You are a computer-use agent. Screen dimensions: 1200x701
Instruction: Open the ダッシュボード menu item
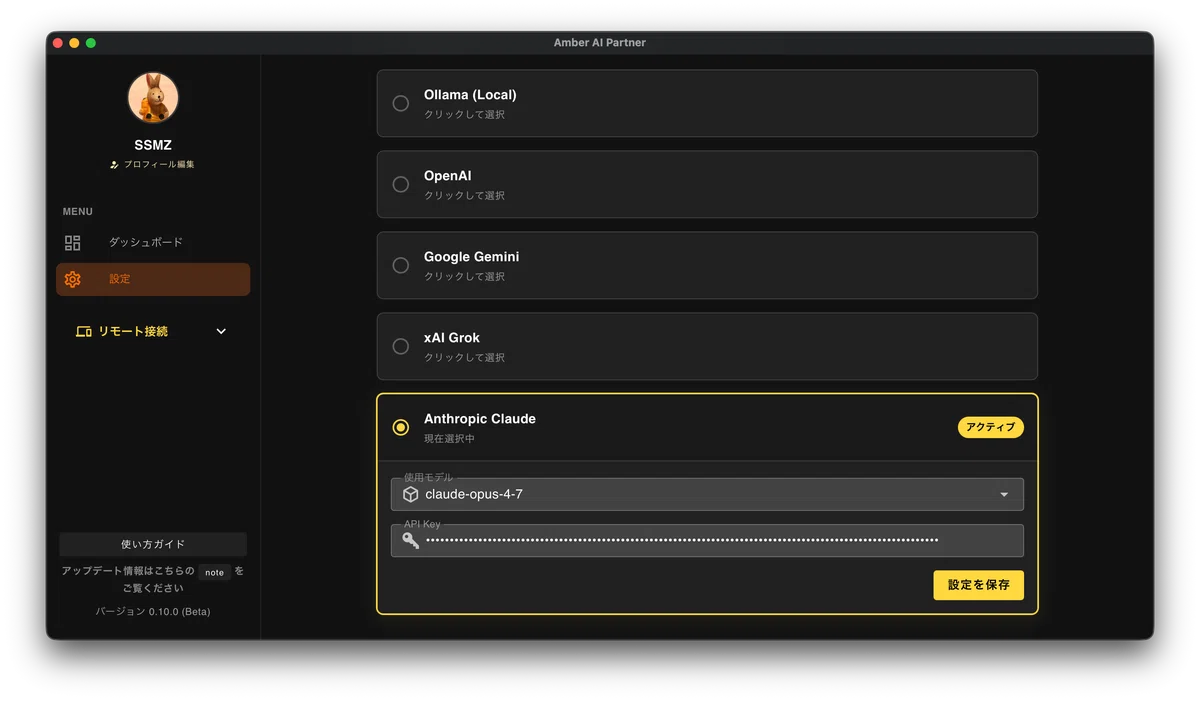pos(153,243)
